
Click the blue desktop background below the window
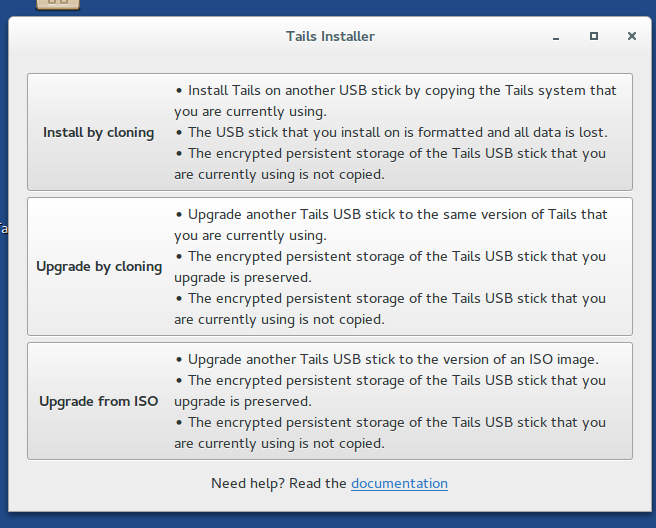coord(328,521)
